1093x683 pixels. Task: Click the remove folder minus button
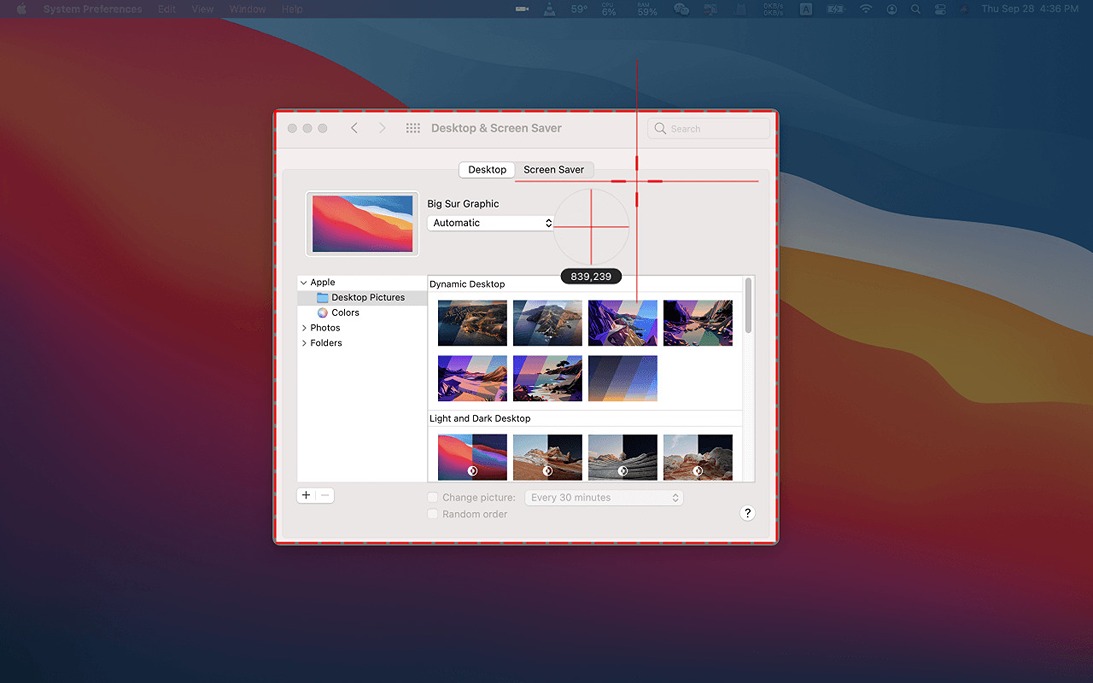(323, 494)
